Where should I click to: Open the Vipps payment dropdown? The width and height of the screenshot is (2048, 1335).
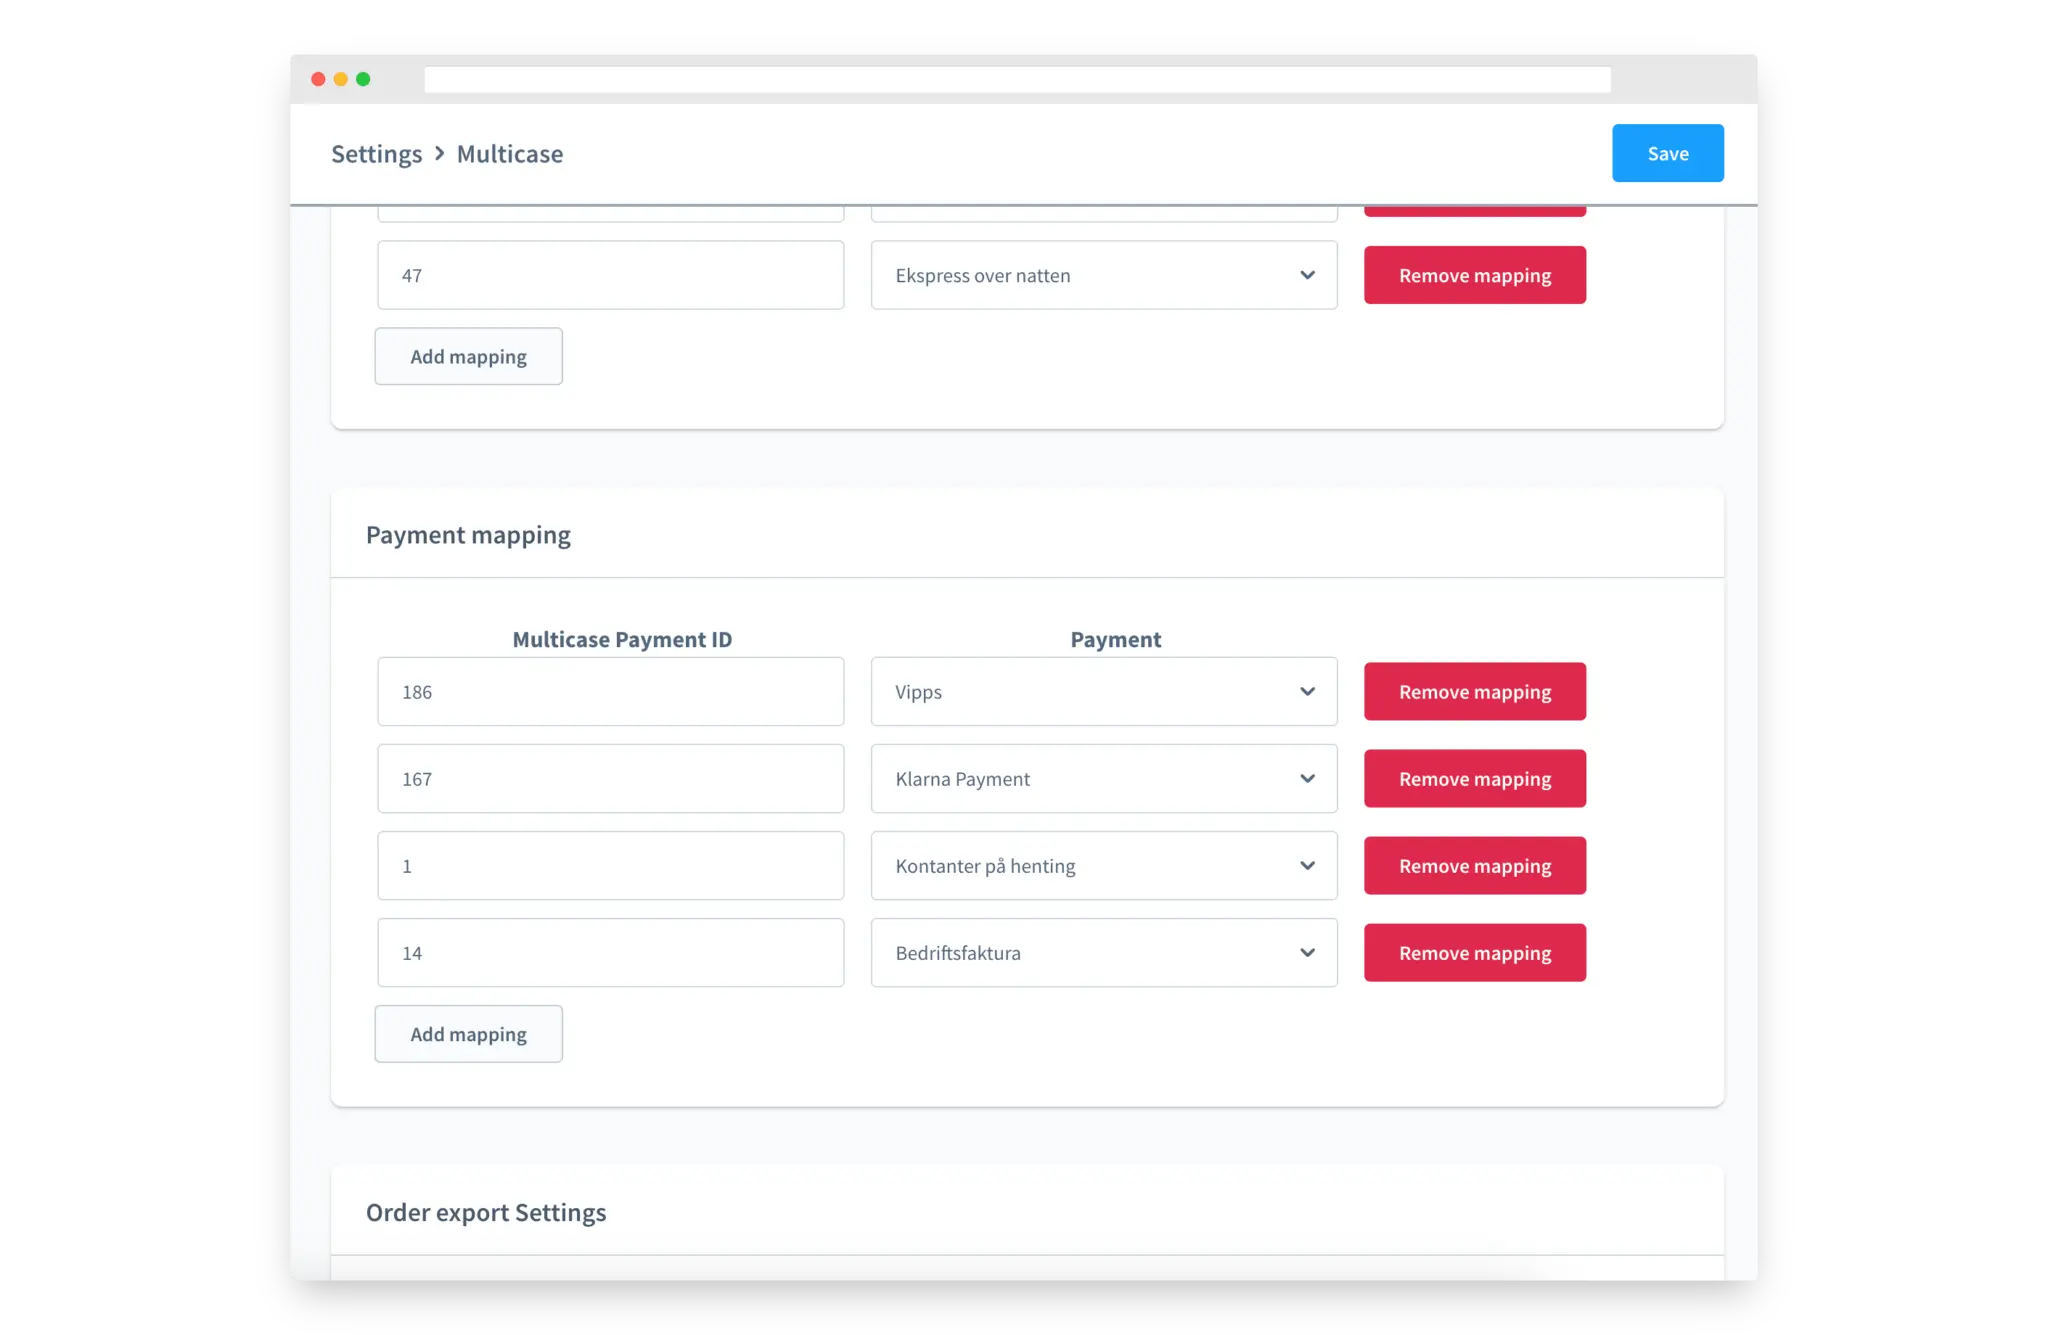(x=1103, y=692)
